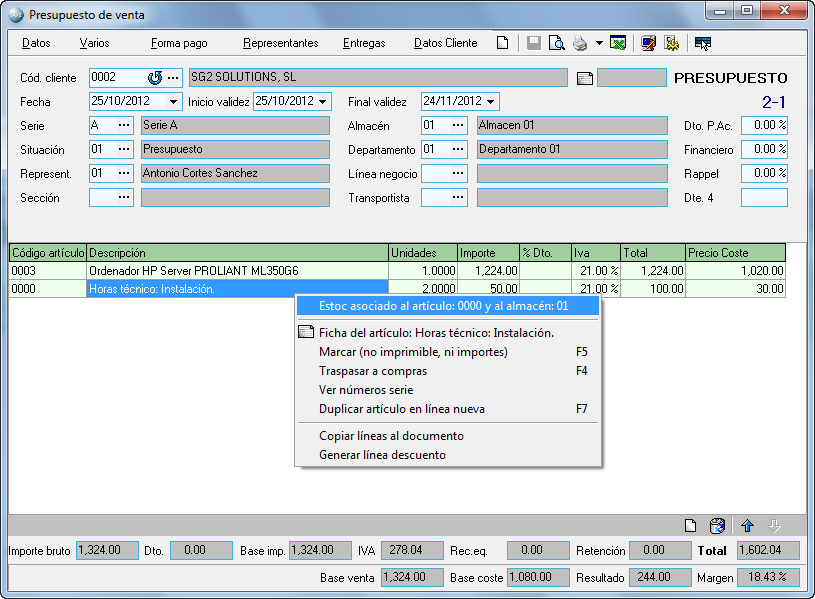Open the Fecha date dropdown
The height and width of the screenshot is (599, 815).
[x=174, y=102]
